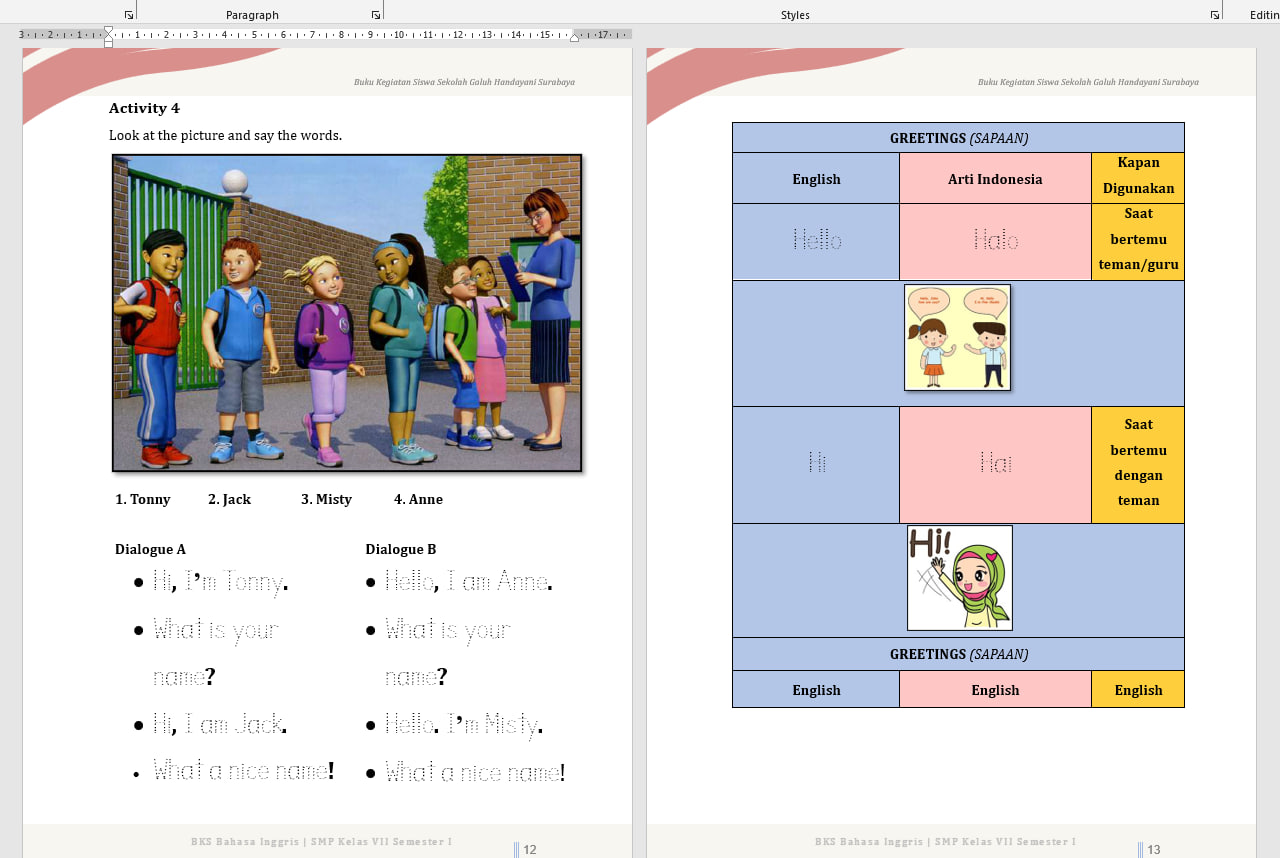This screenshot has height=858, width=1280.
Task: Click the caption '2. Jack'
Action: point(229,499)
